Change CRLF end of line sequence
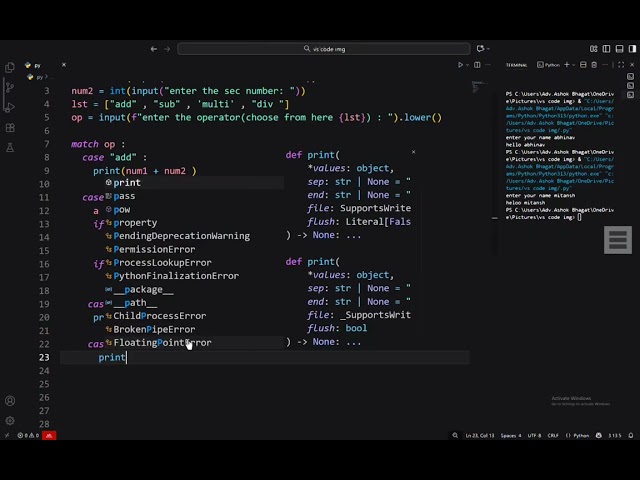 553,436
